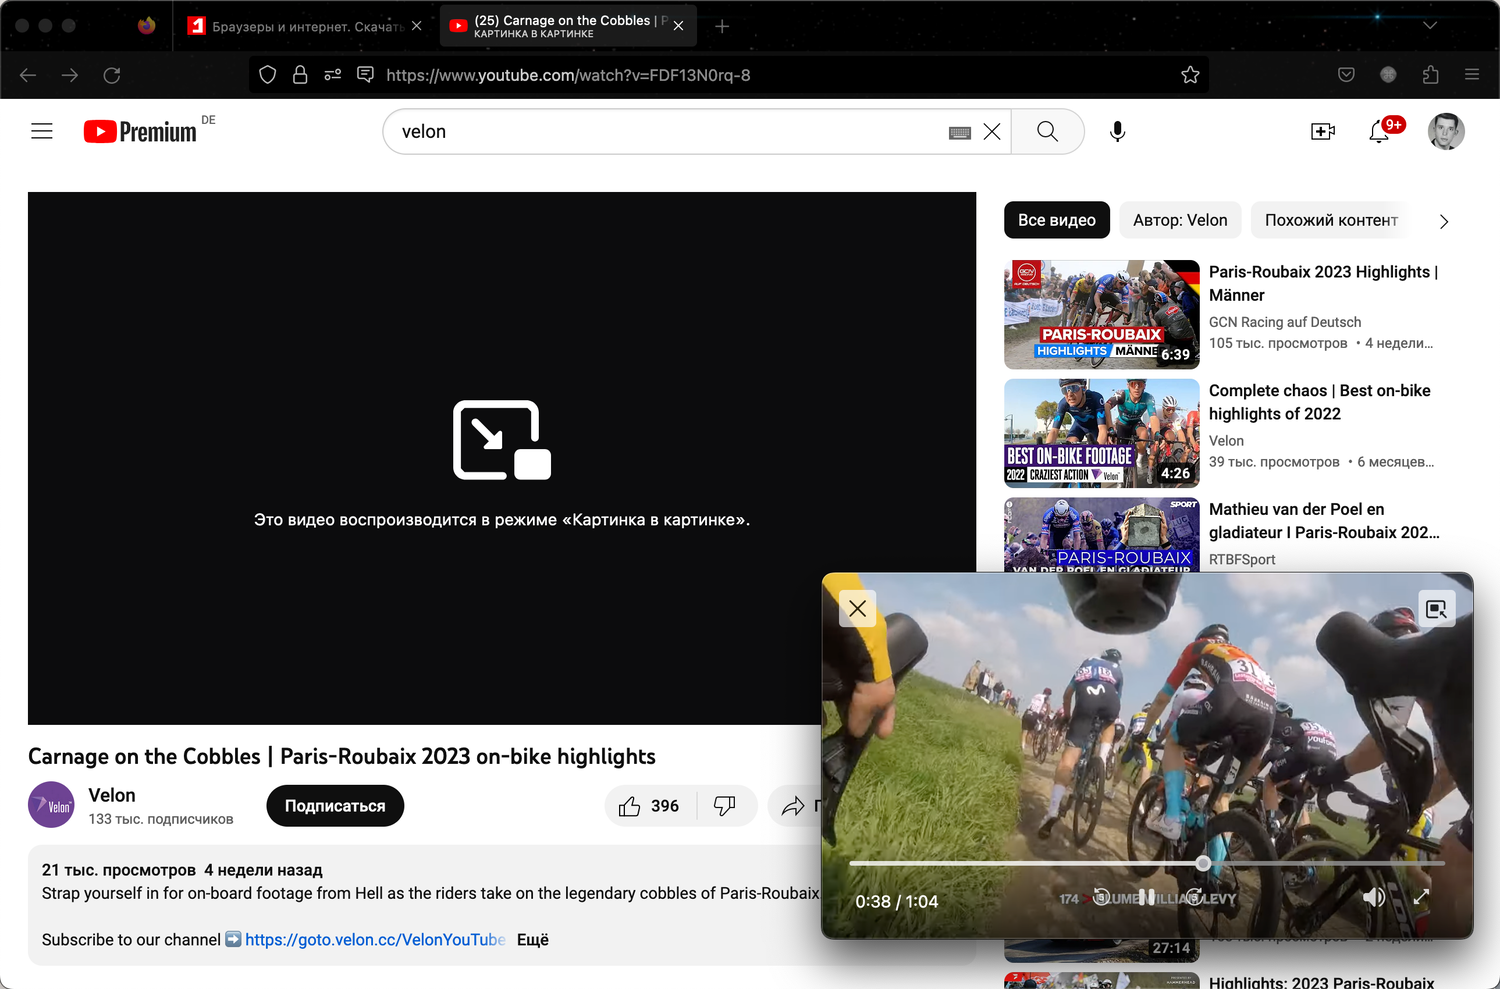Viewport: 1500px width, 989px height.
Task: Open Firefox account icon in toolbar
Action: coord(1388,75)
